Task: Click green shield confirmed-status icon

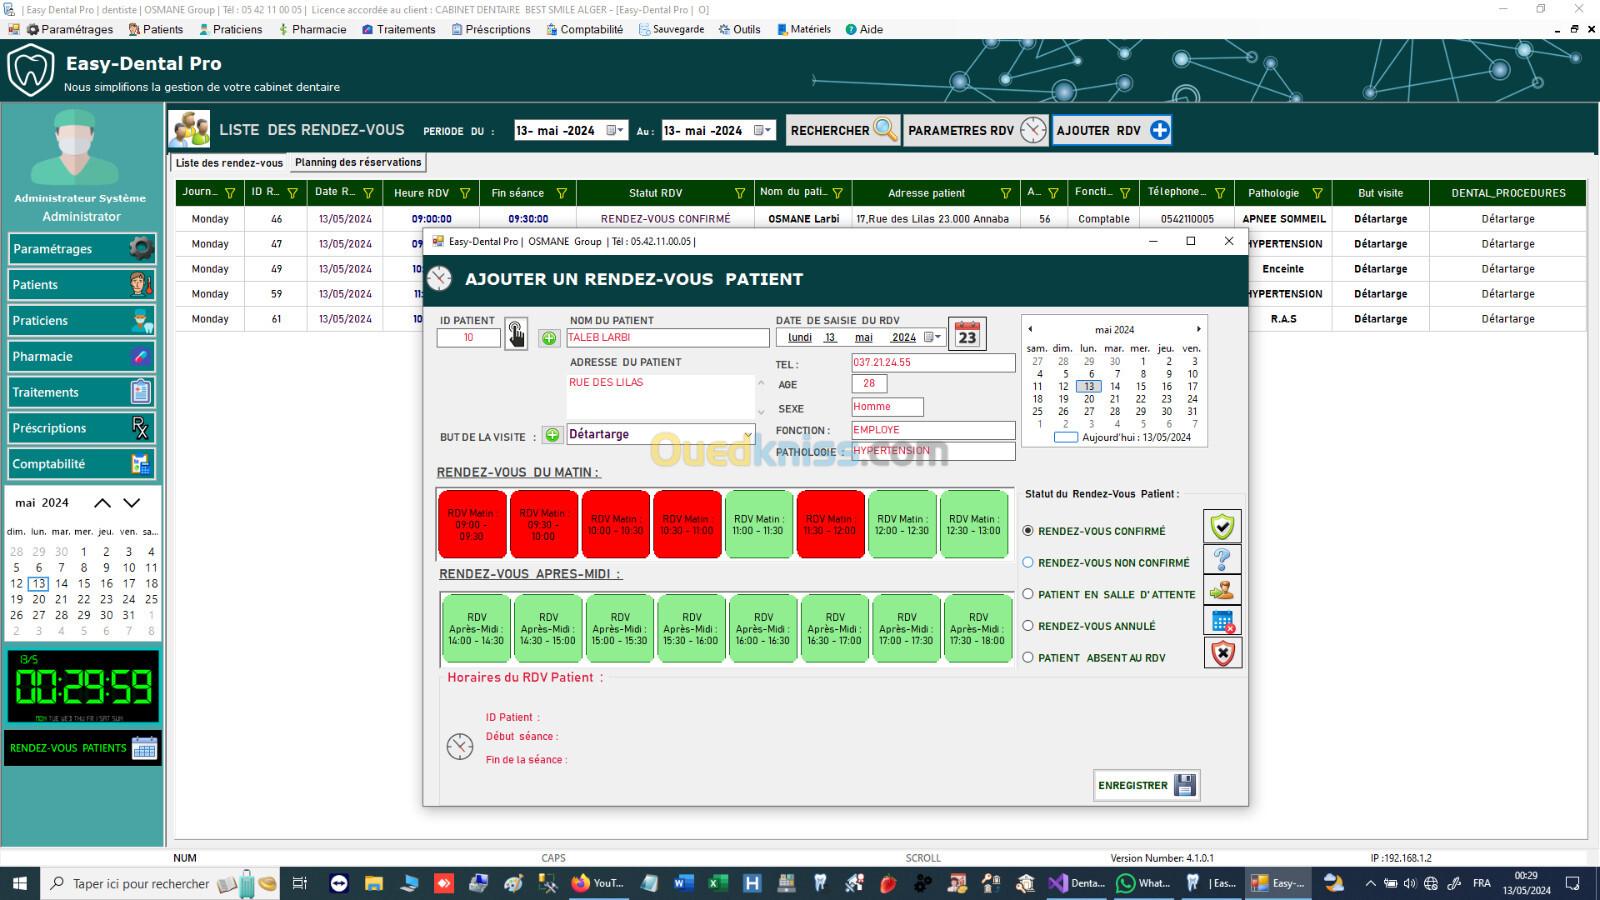Action: 1222,527
